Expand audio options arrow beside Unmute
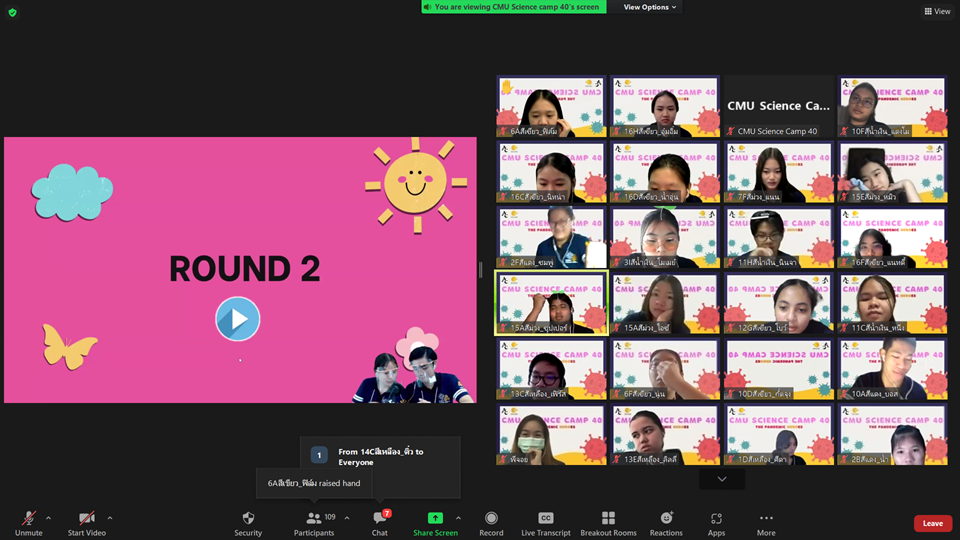The width and height of the screenshot is (960, 540). point(48,518)
